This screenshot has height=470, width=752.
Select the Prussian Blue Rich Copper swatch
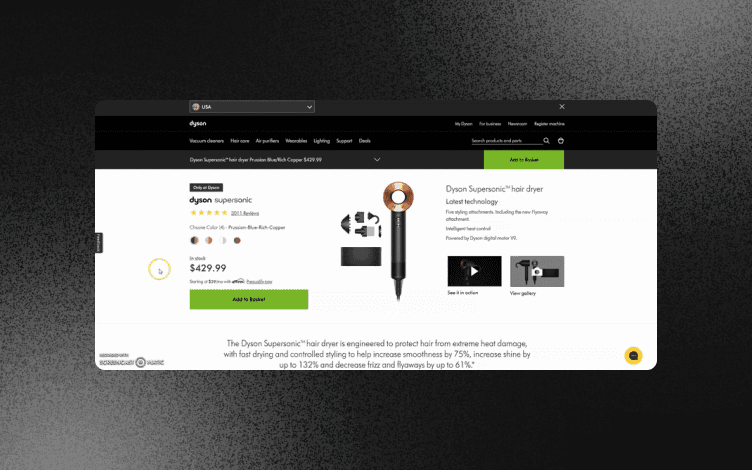[194, 240]
